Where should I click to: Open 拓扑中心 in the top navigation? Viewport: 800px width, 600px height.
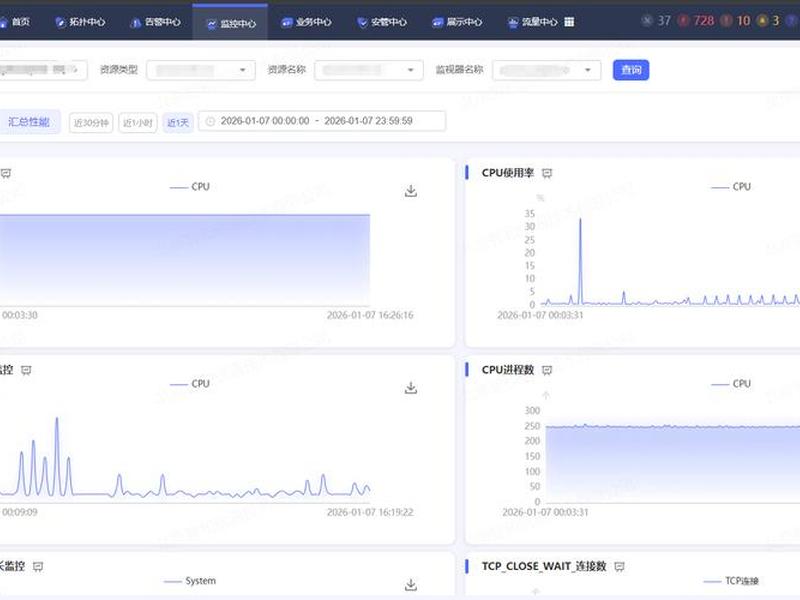(x=81, y=22)
